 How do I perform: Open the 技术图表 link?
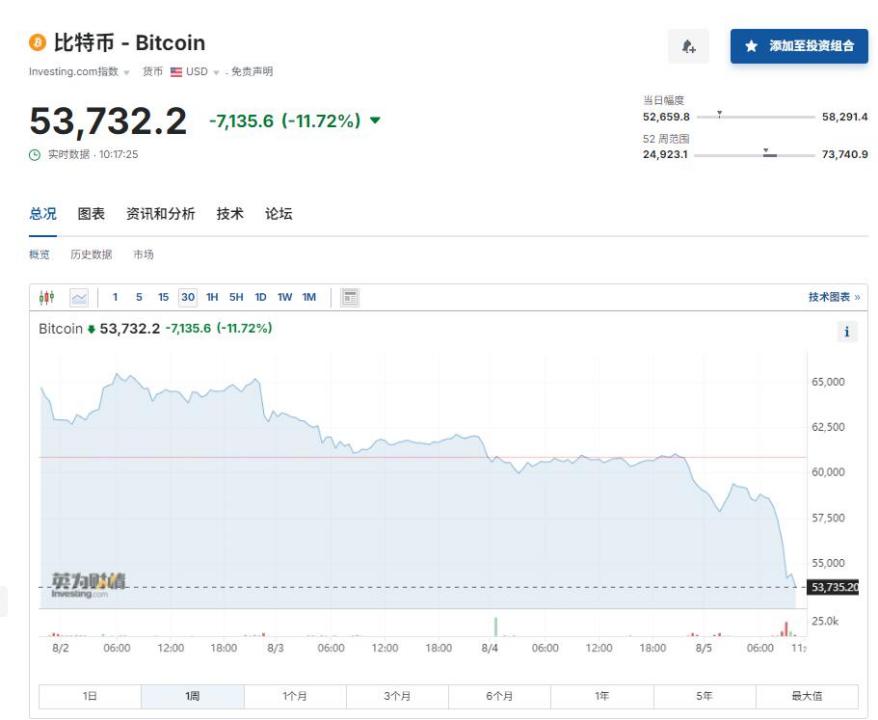834,297
